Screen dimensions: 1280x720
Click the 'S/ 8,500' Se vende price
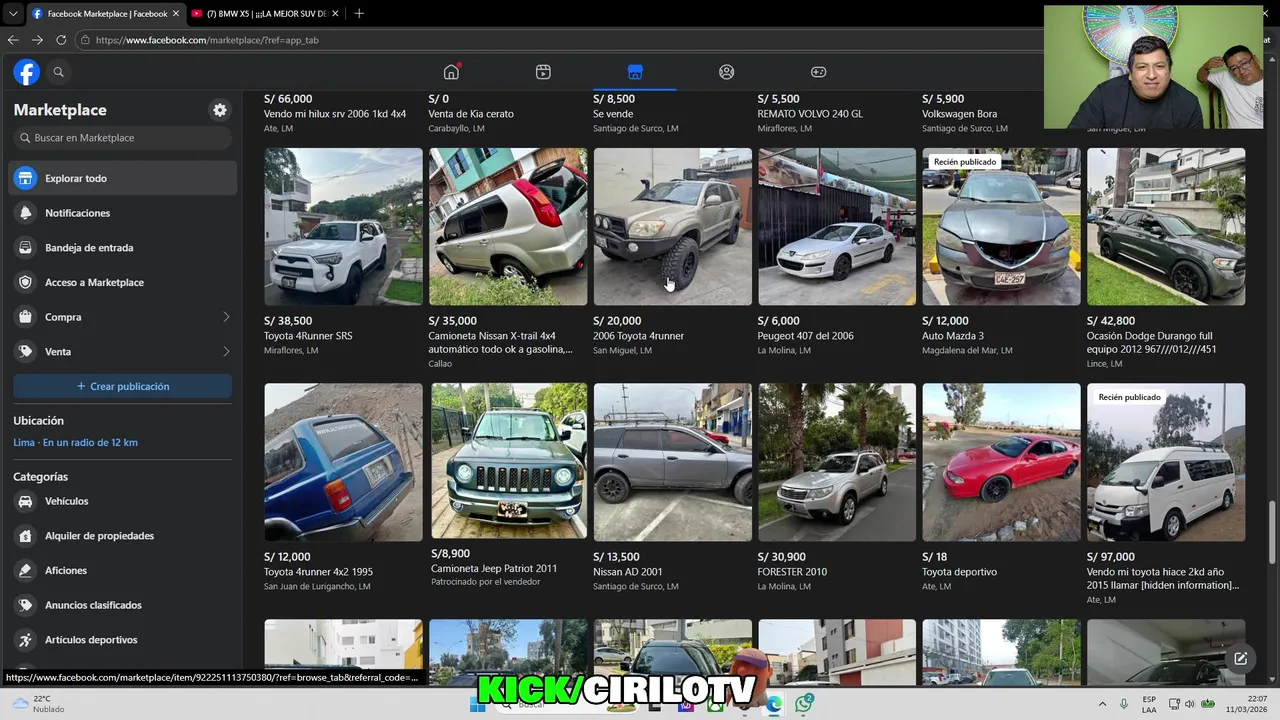click(x=614, y=99)
